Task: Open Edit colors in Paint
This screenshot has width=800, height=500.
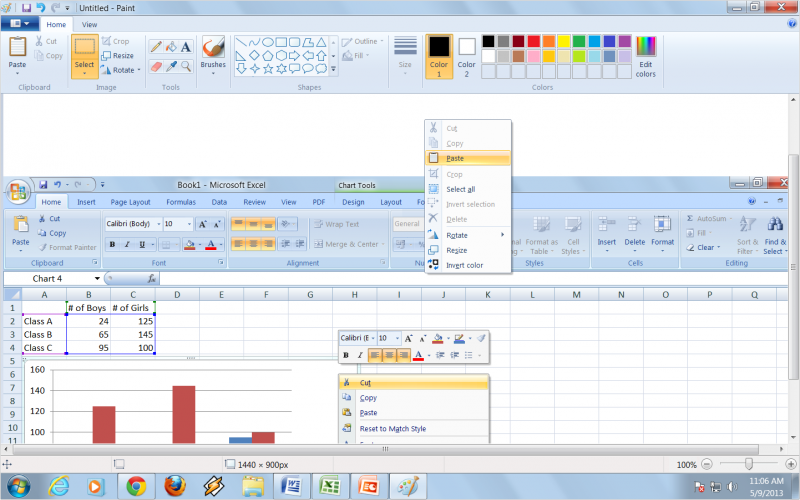Action: [x=646, y=56]
